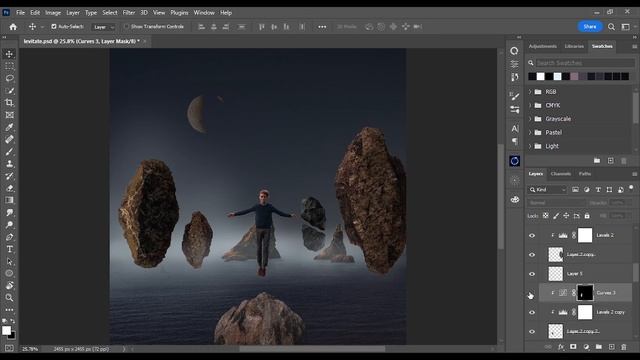Select the Crop tool
The width and height of the screenshot is (640, 360).
(x=9, y=102)
